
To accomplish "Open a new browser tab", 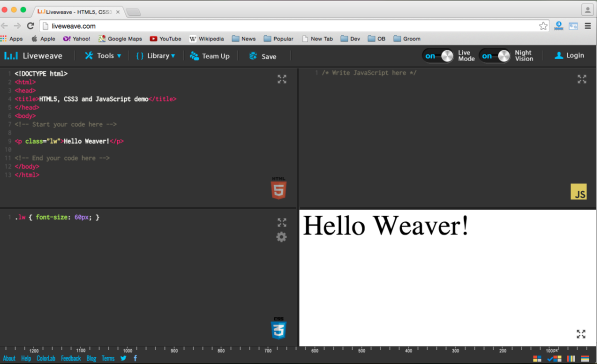I will click(x=133, y=12).
